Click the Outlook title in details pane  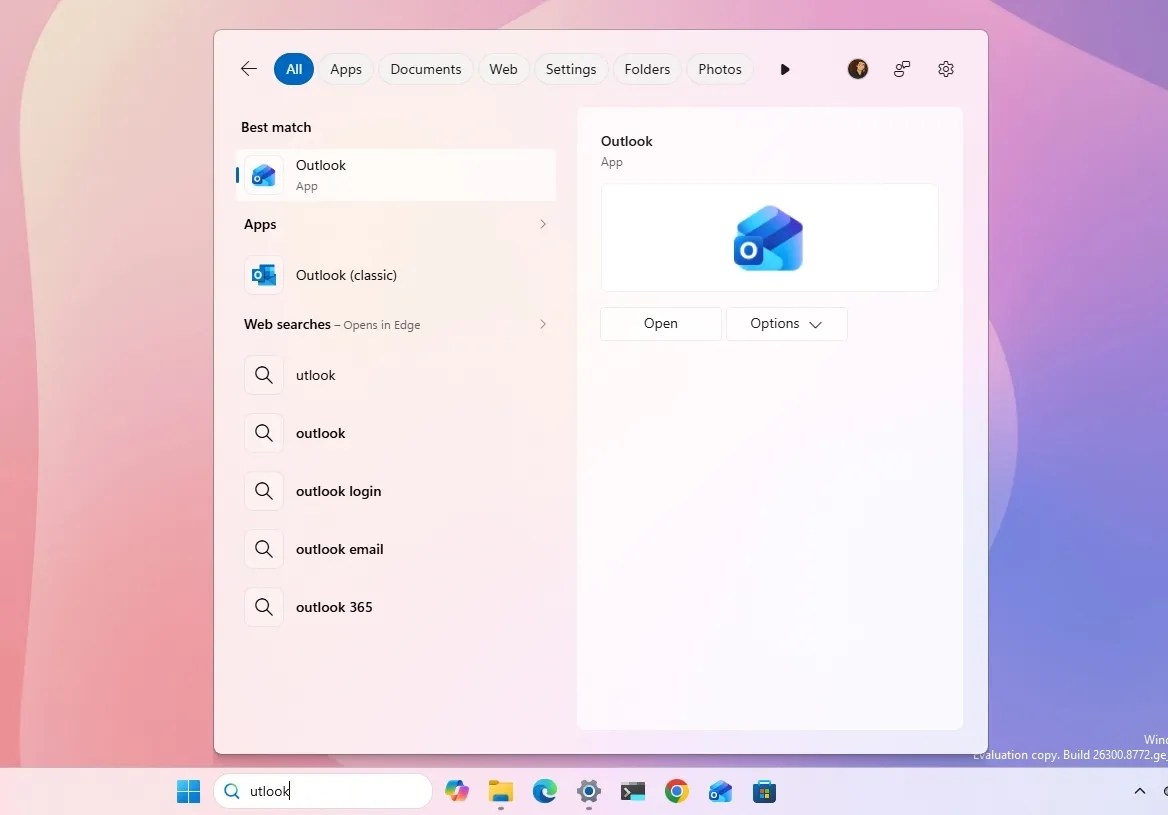pos(626,141)
